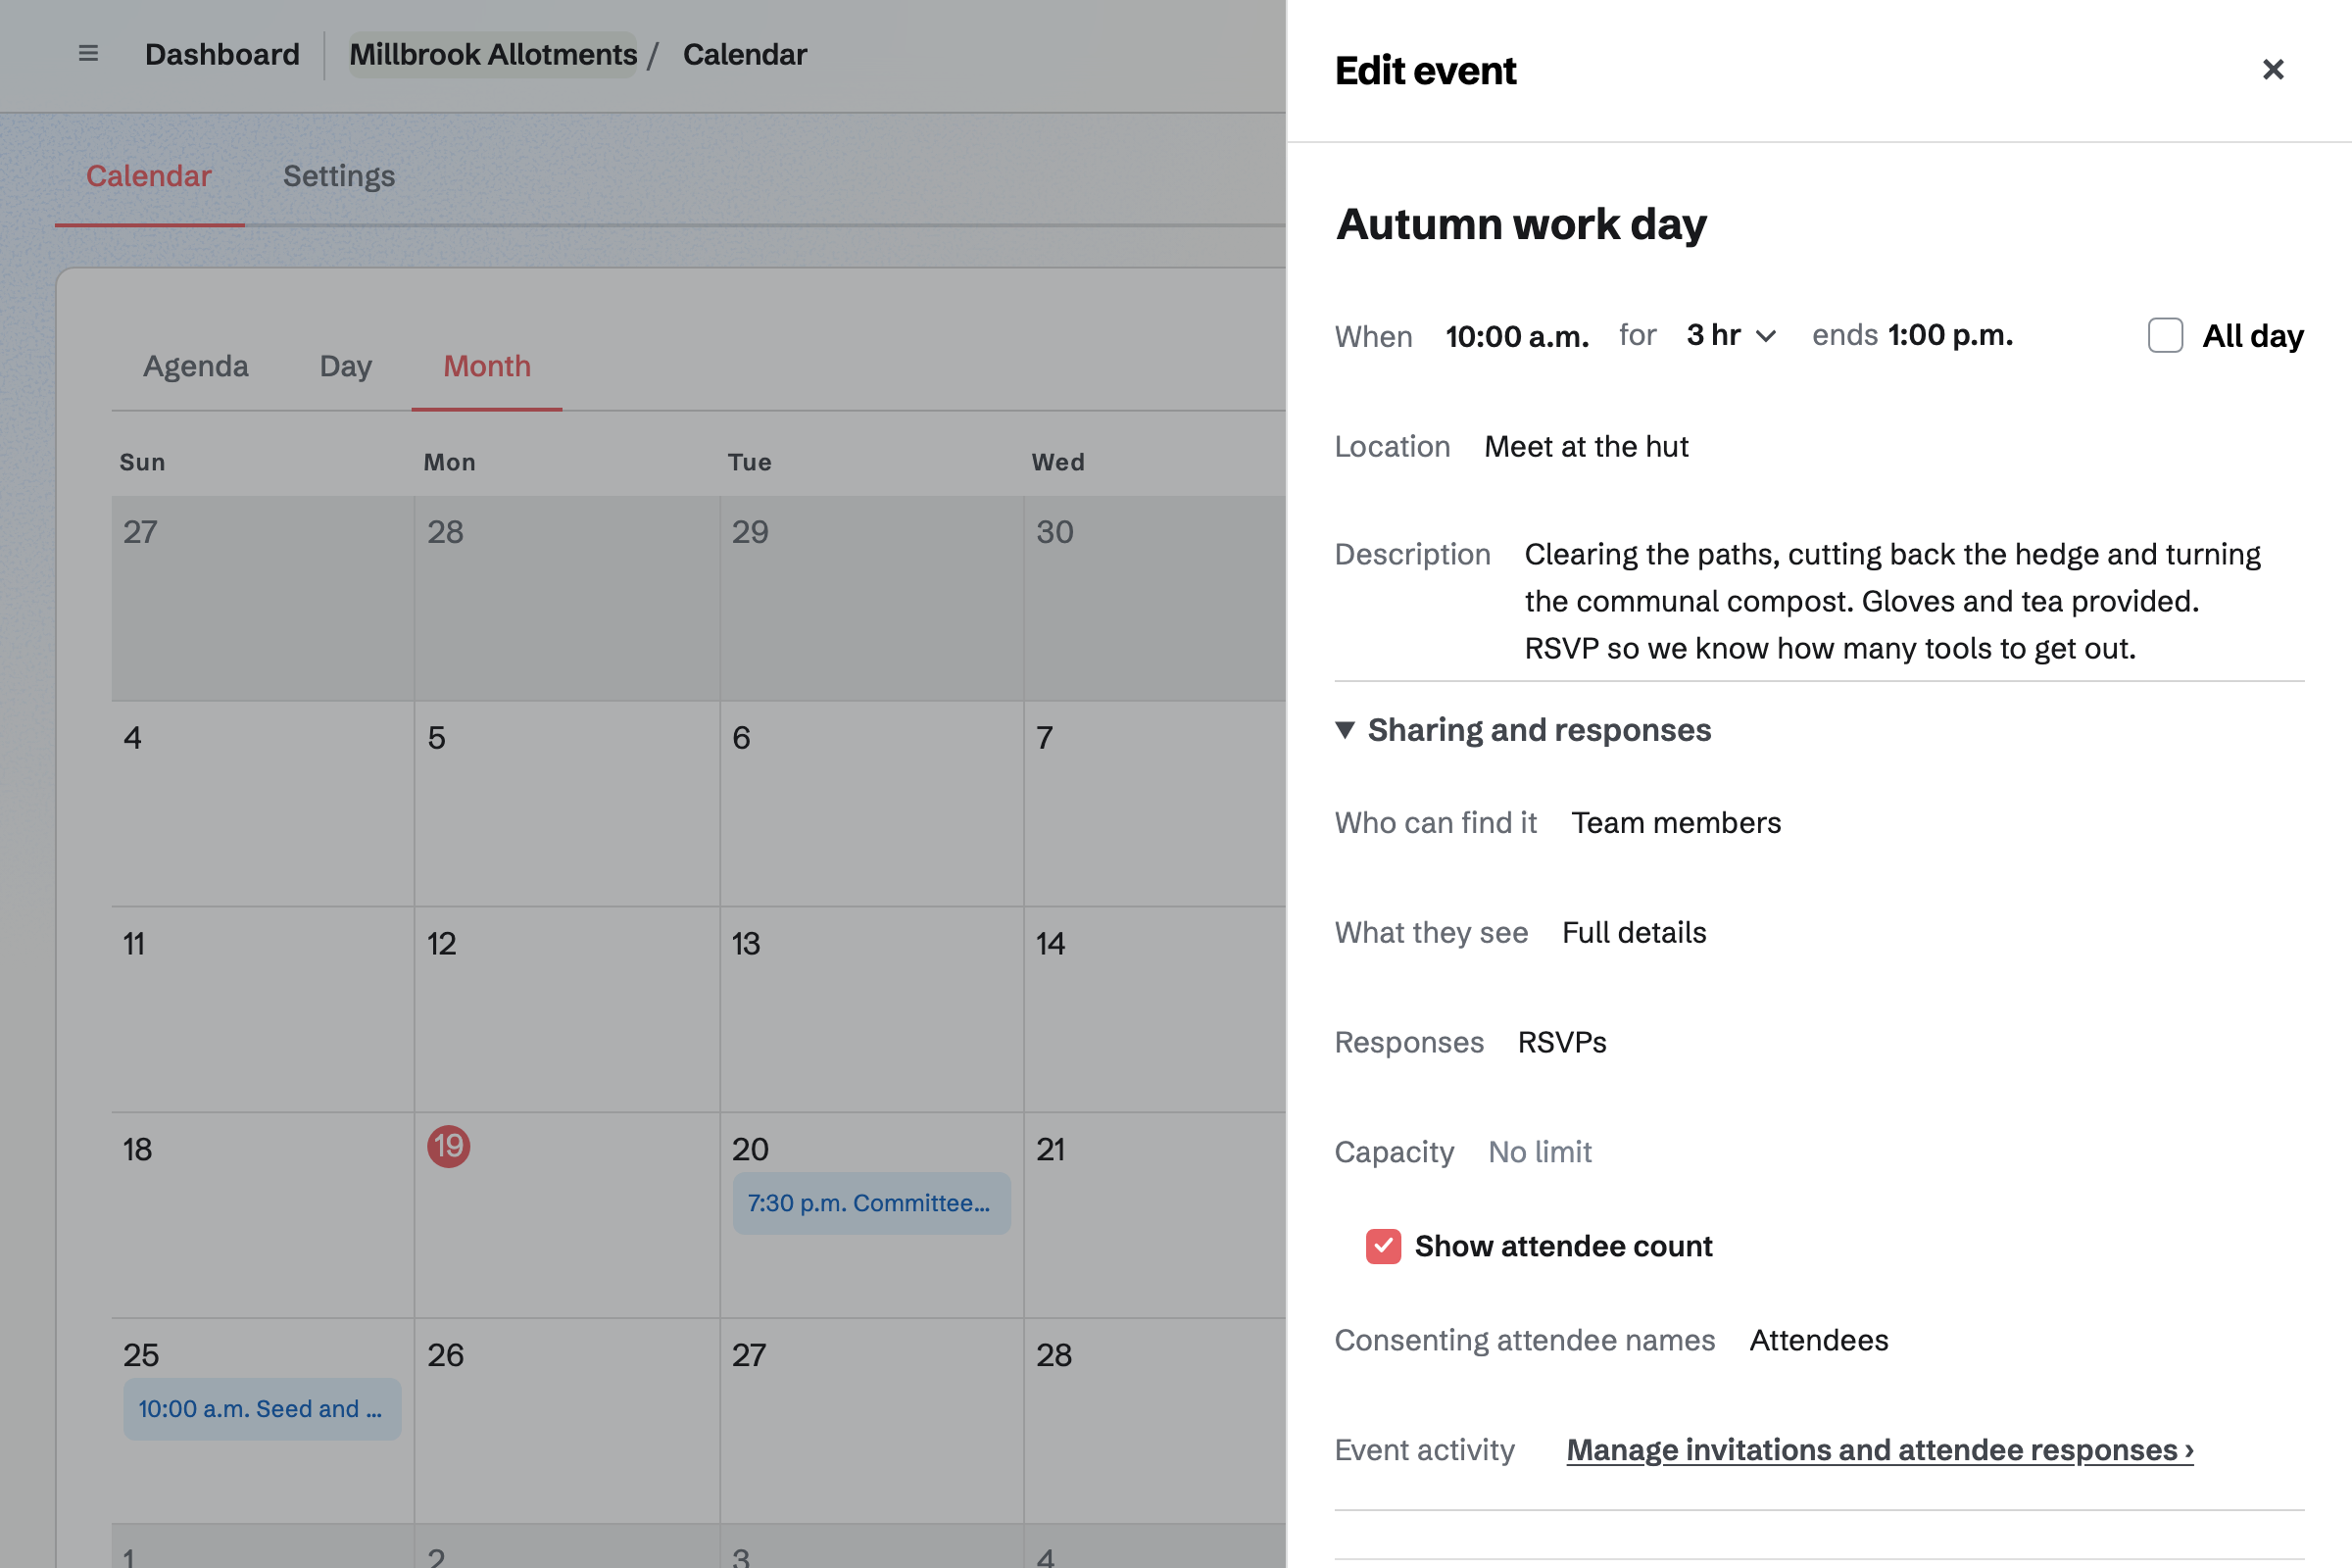Screen dimensions: 2352x1568
Task: Open 7:30 p.m. Committee event
Action: pyautogui.click(x=870, y=1203)
